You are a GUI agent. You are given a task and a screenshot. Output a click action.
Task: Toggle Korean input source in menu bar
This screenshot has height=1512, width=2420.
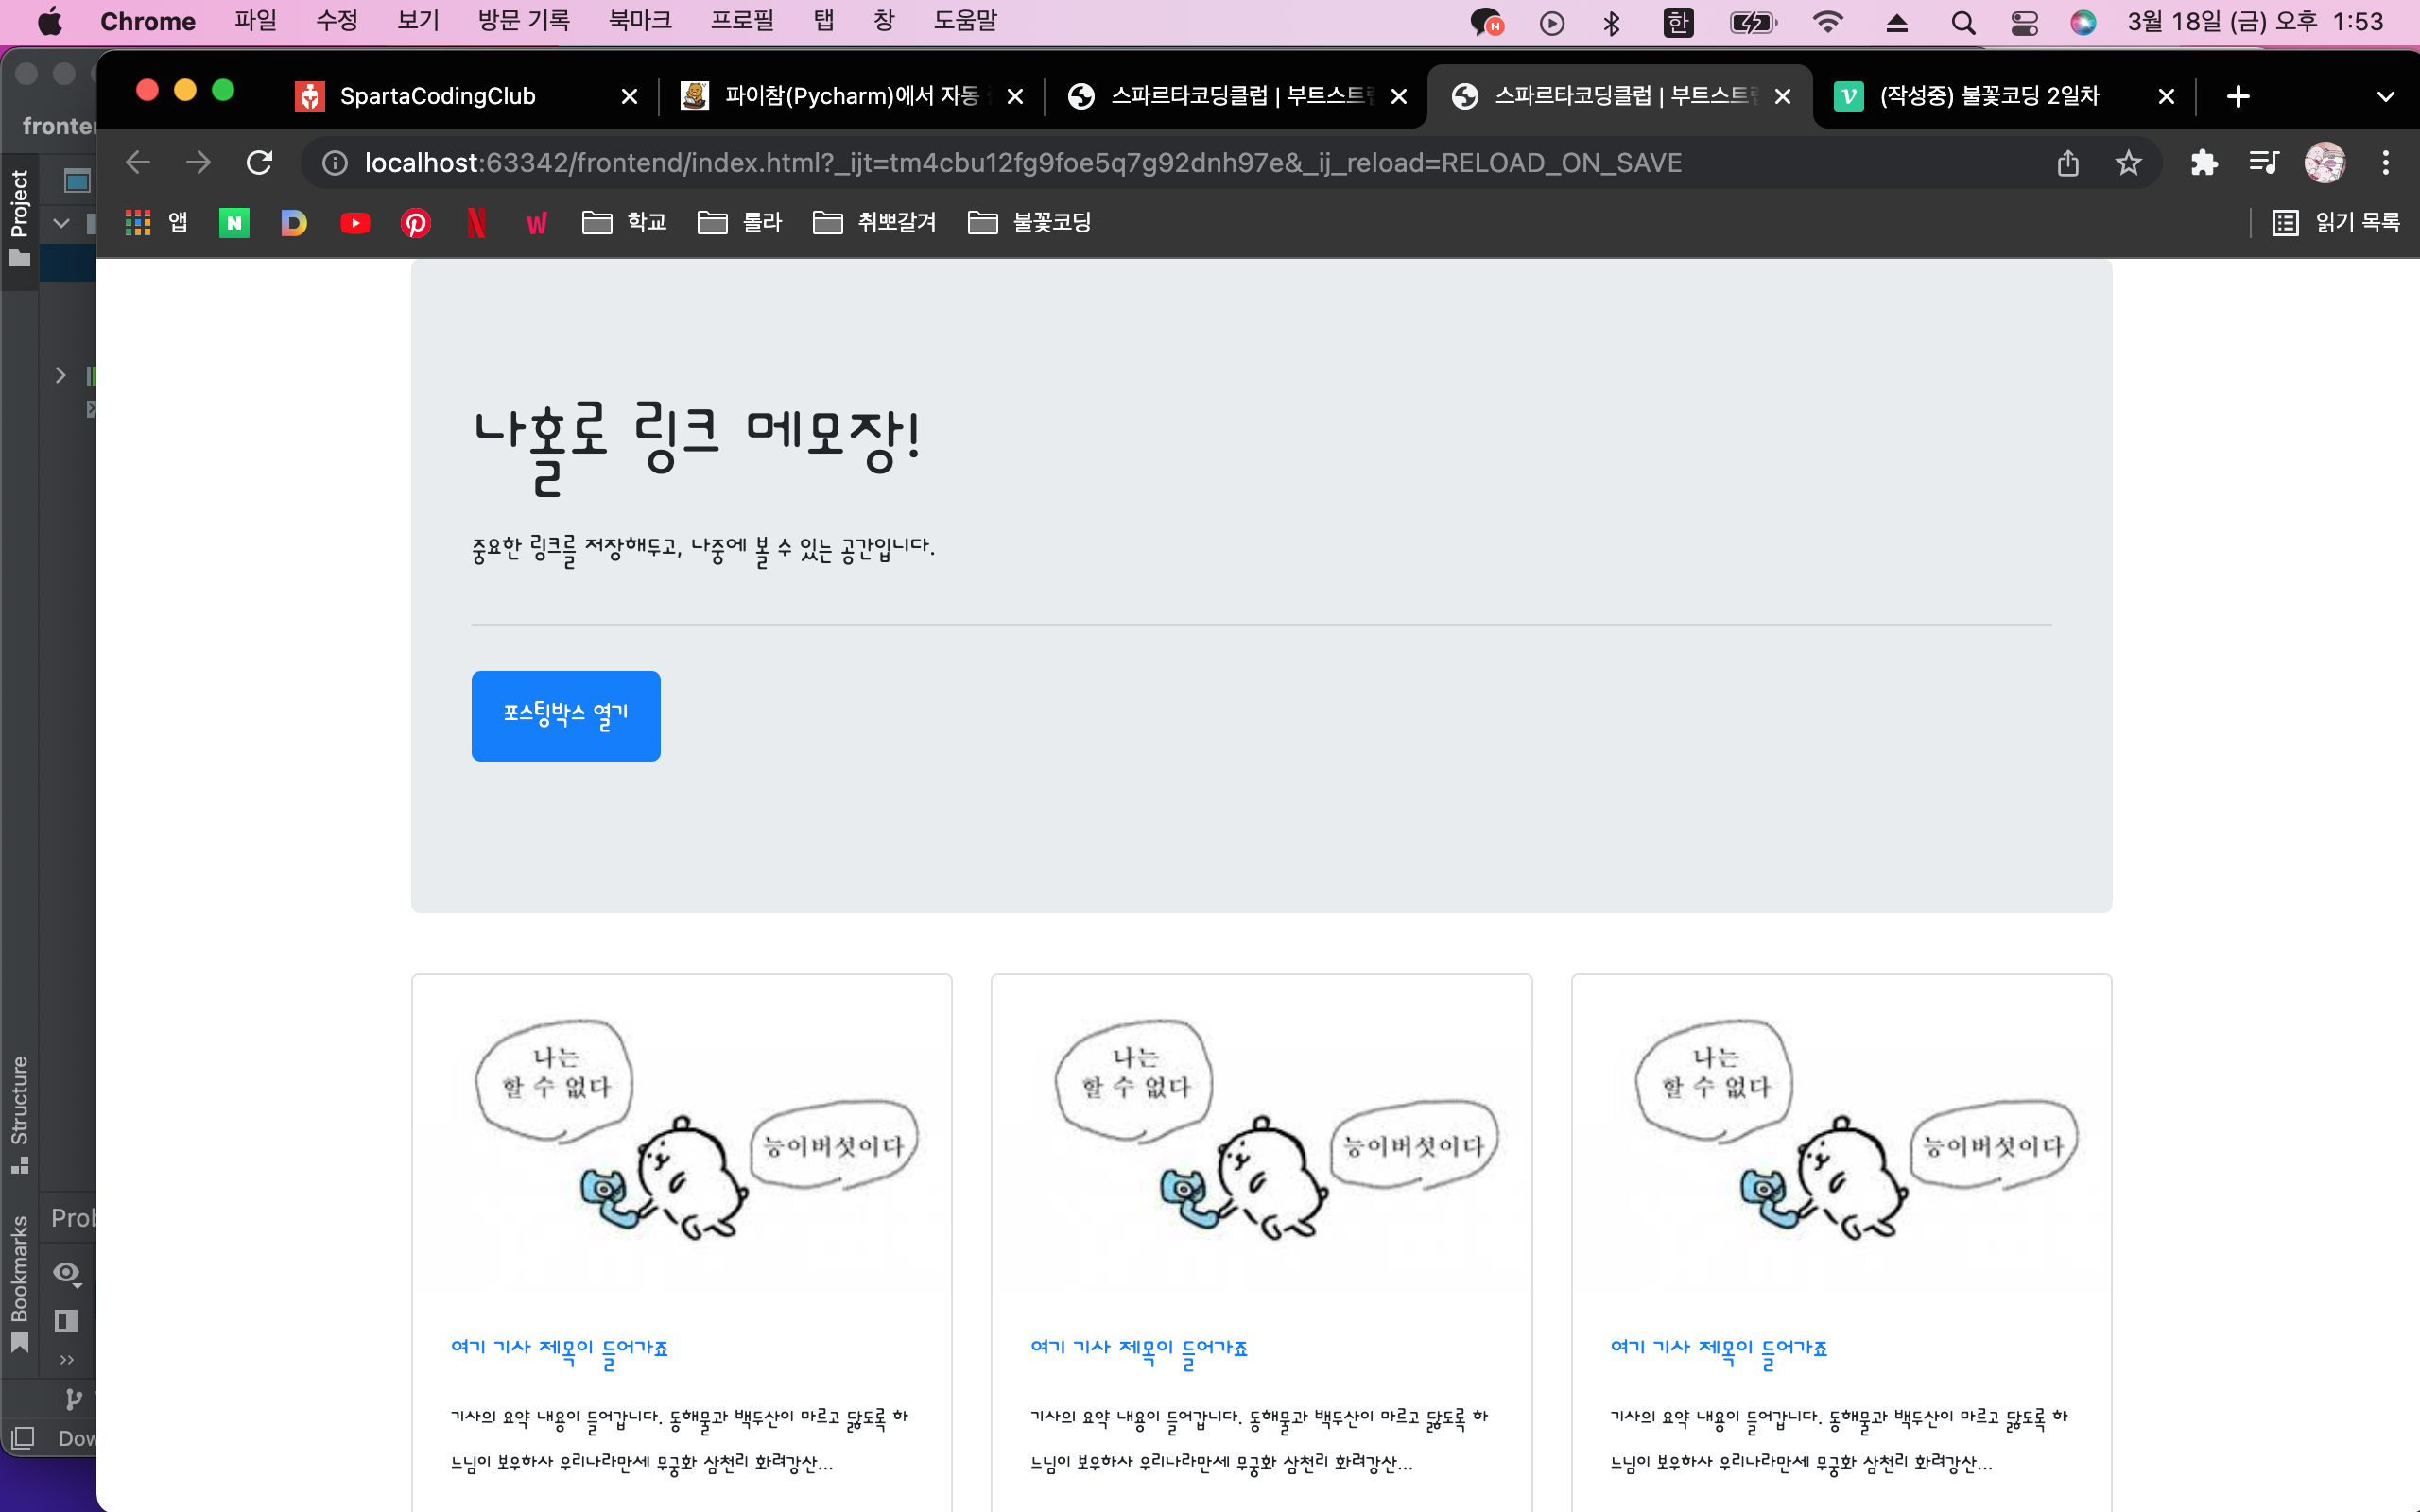coord(1678,22)
